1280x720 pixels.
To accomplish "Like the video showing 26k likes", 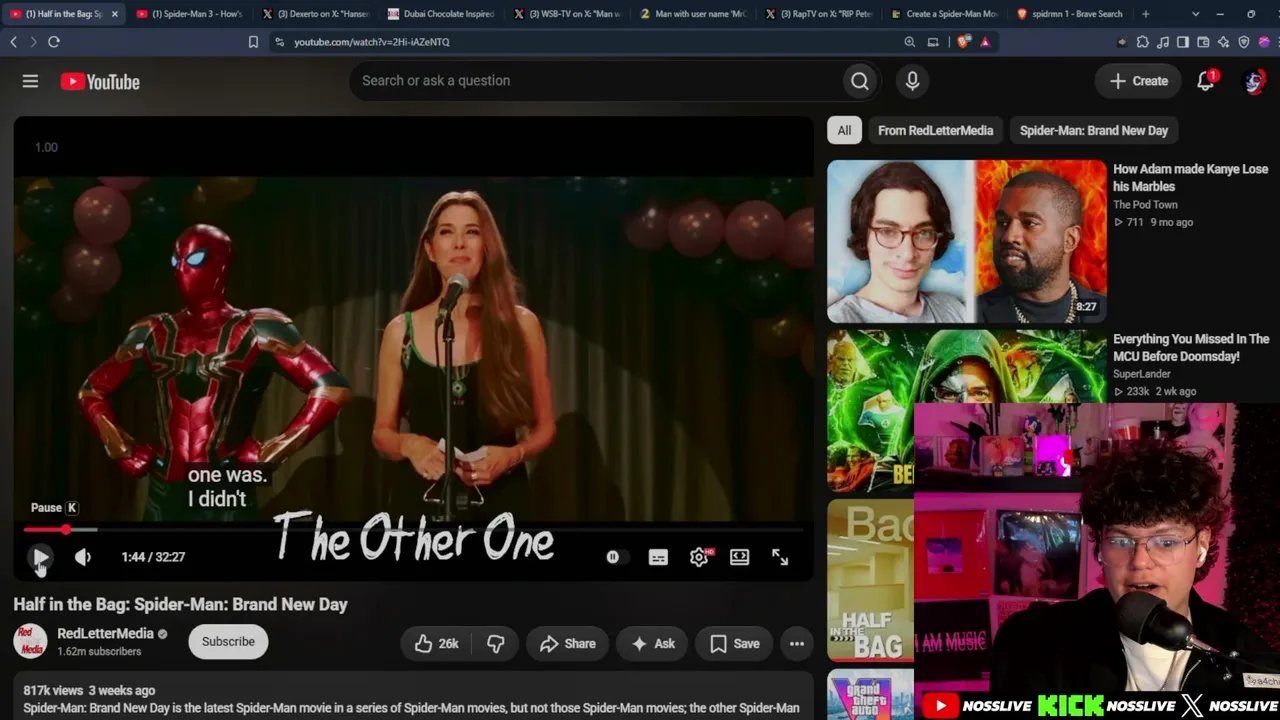I will coord(436,644).
